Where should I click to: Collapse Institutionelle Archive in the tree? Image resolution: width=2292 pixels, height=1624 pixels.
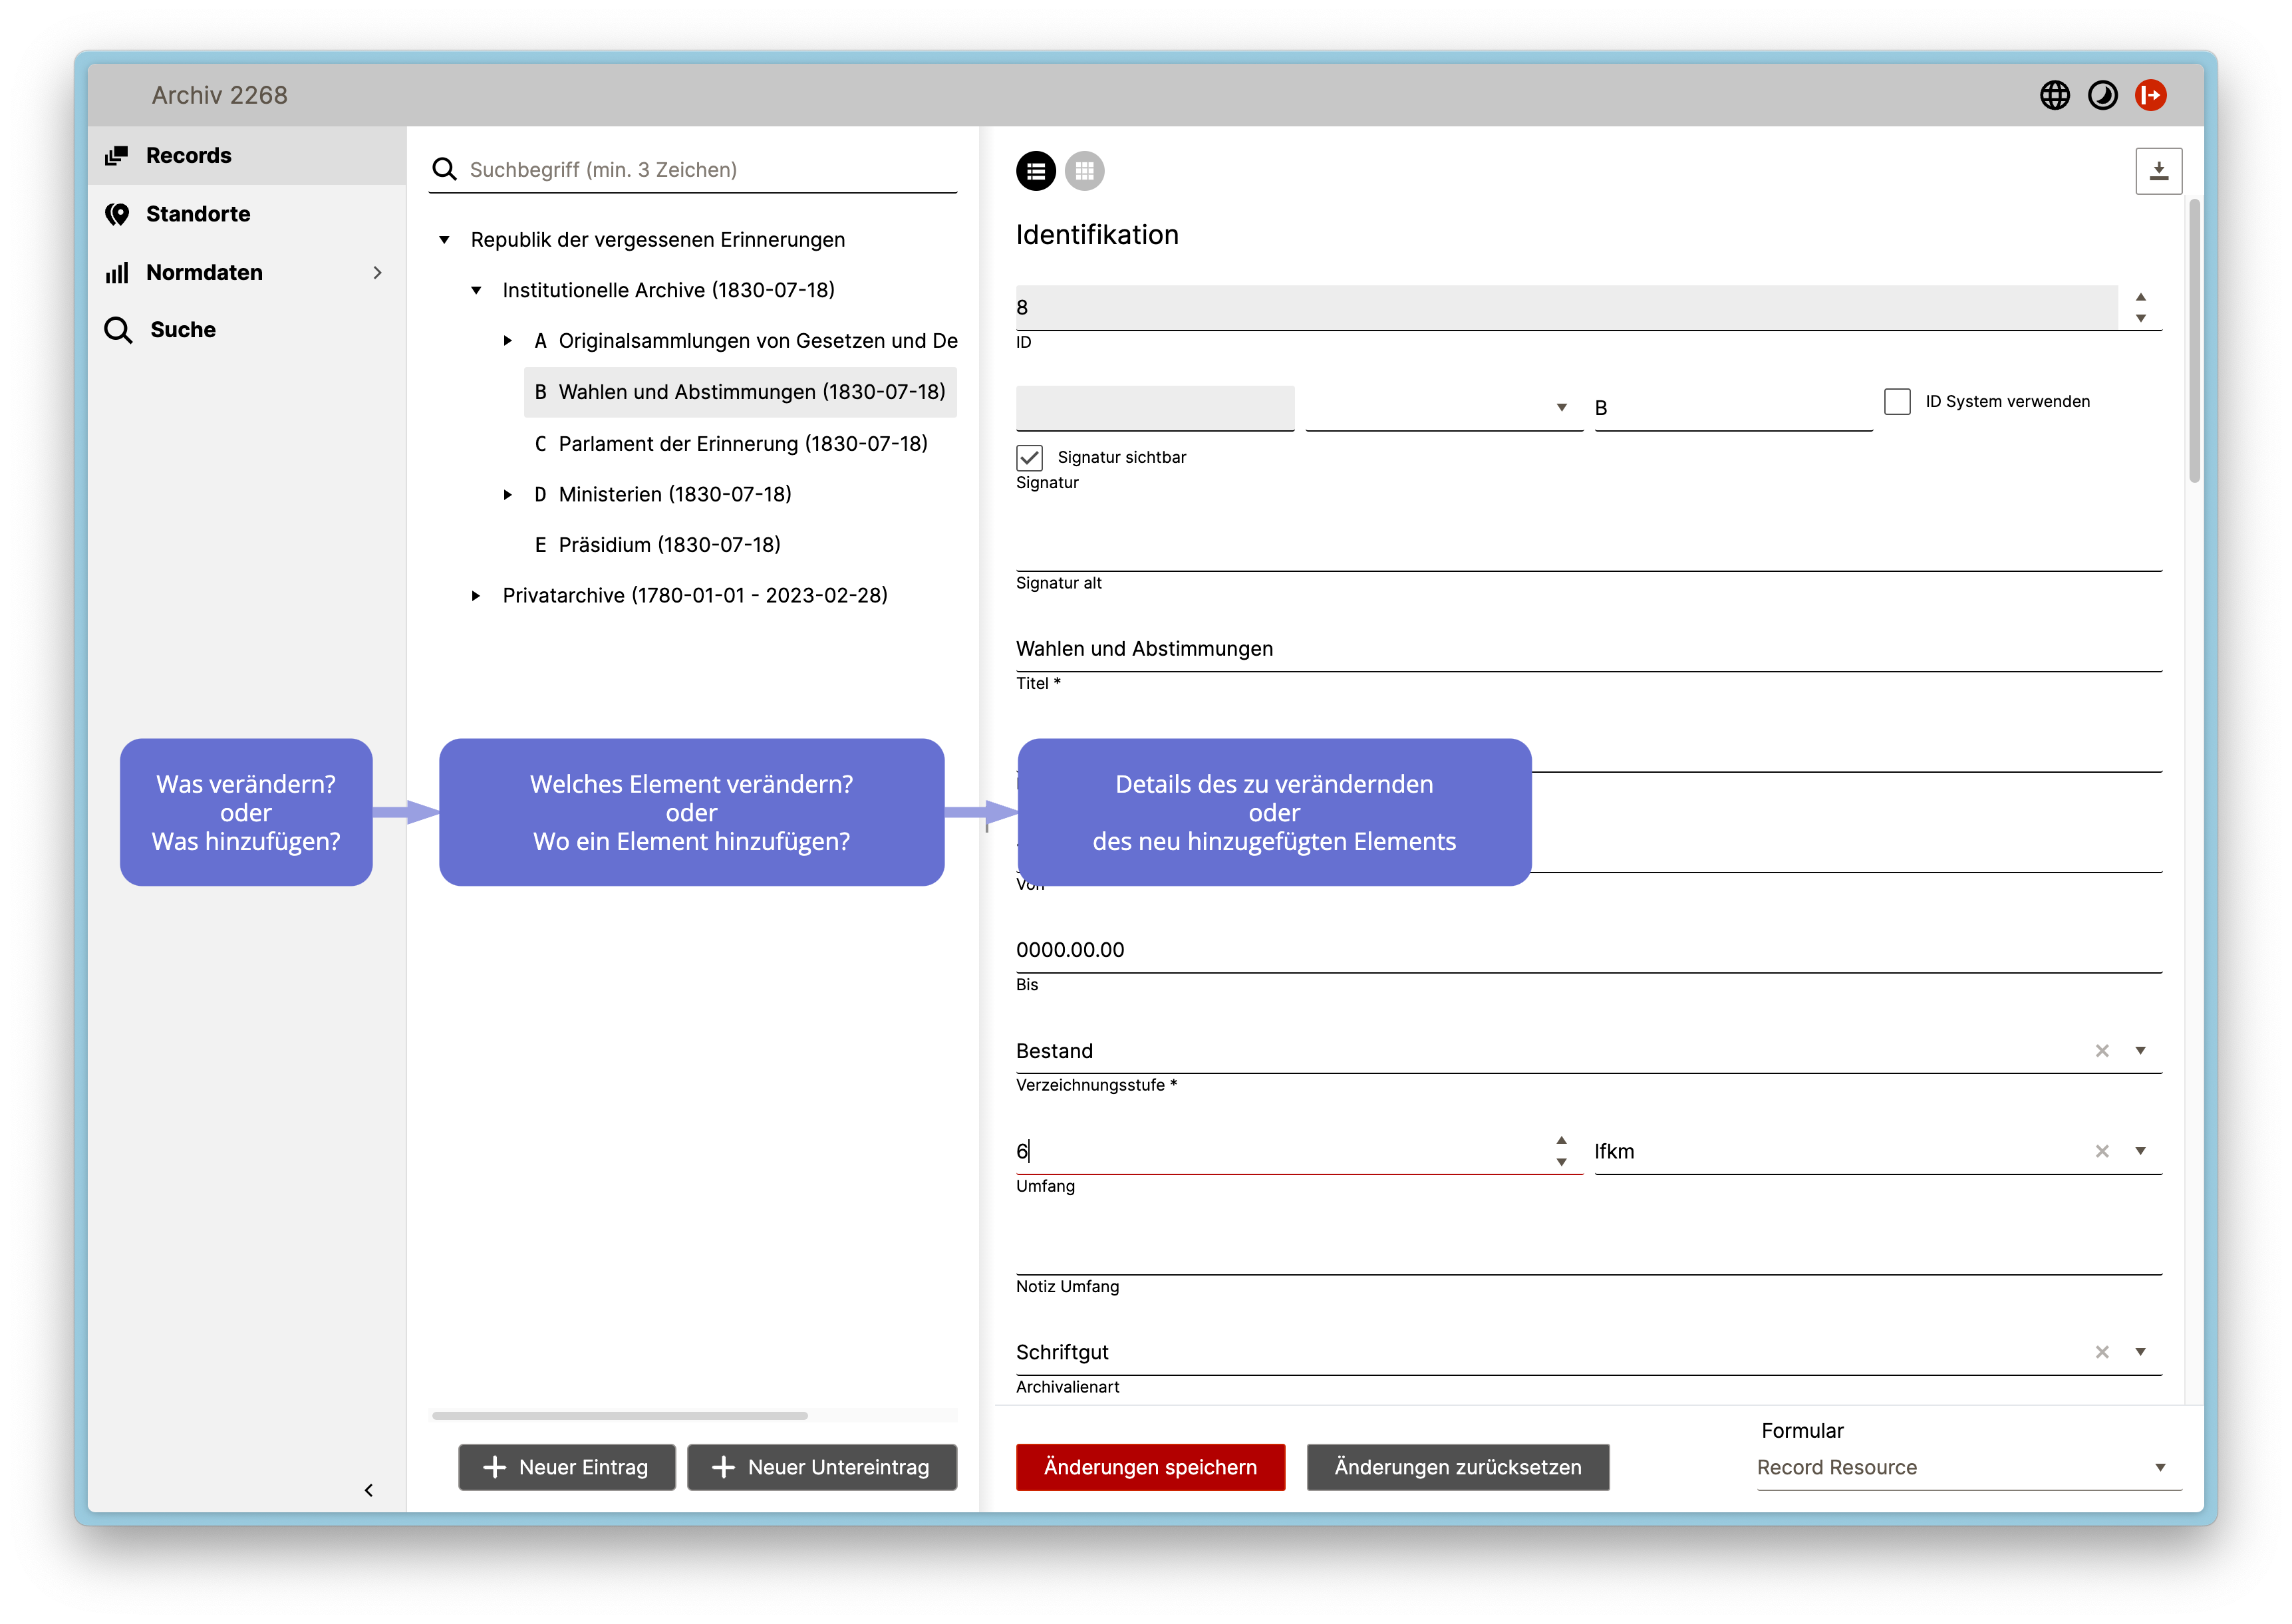[475, 289]
